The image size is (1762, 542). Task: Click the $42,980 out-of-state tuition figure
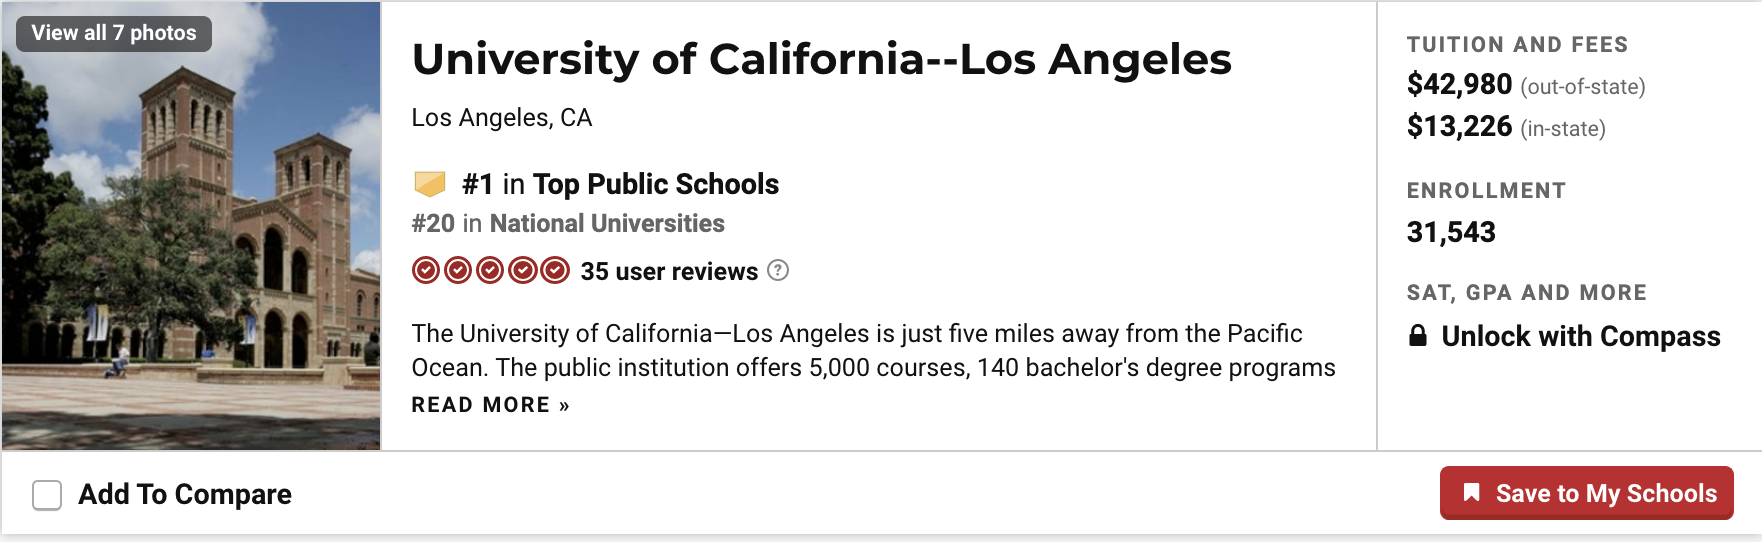(x=1459, y=85)
